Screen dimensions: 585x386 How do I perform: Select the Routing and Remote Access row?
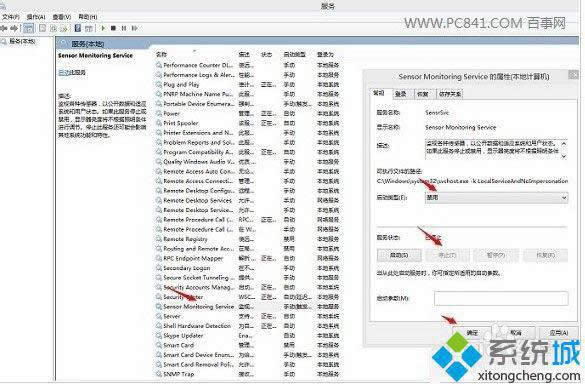coord(247,249)
